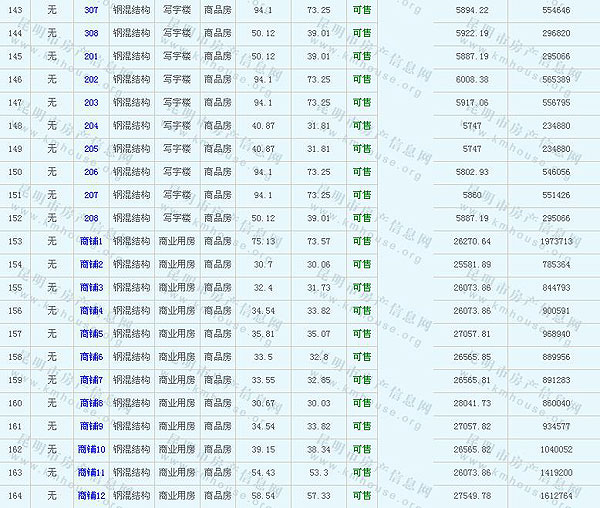Open room 307 link
This screenshot has width=600, height=508.
pyautogui.click(x=91, y=10)
